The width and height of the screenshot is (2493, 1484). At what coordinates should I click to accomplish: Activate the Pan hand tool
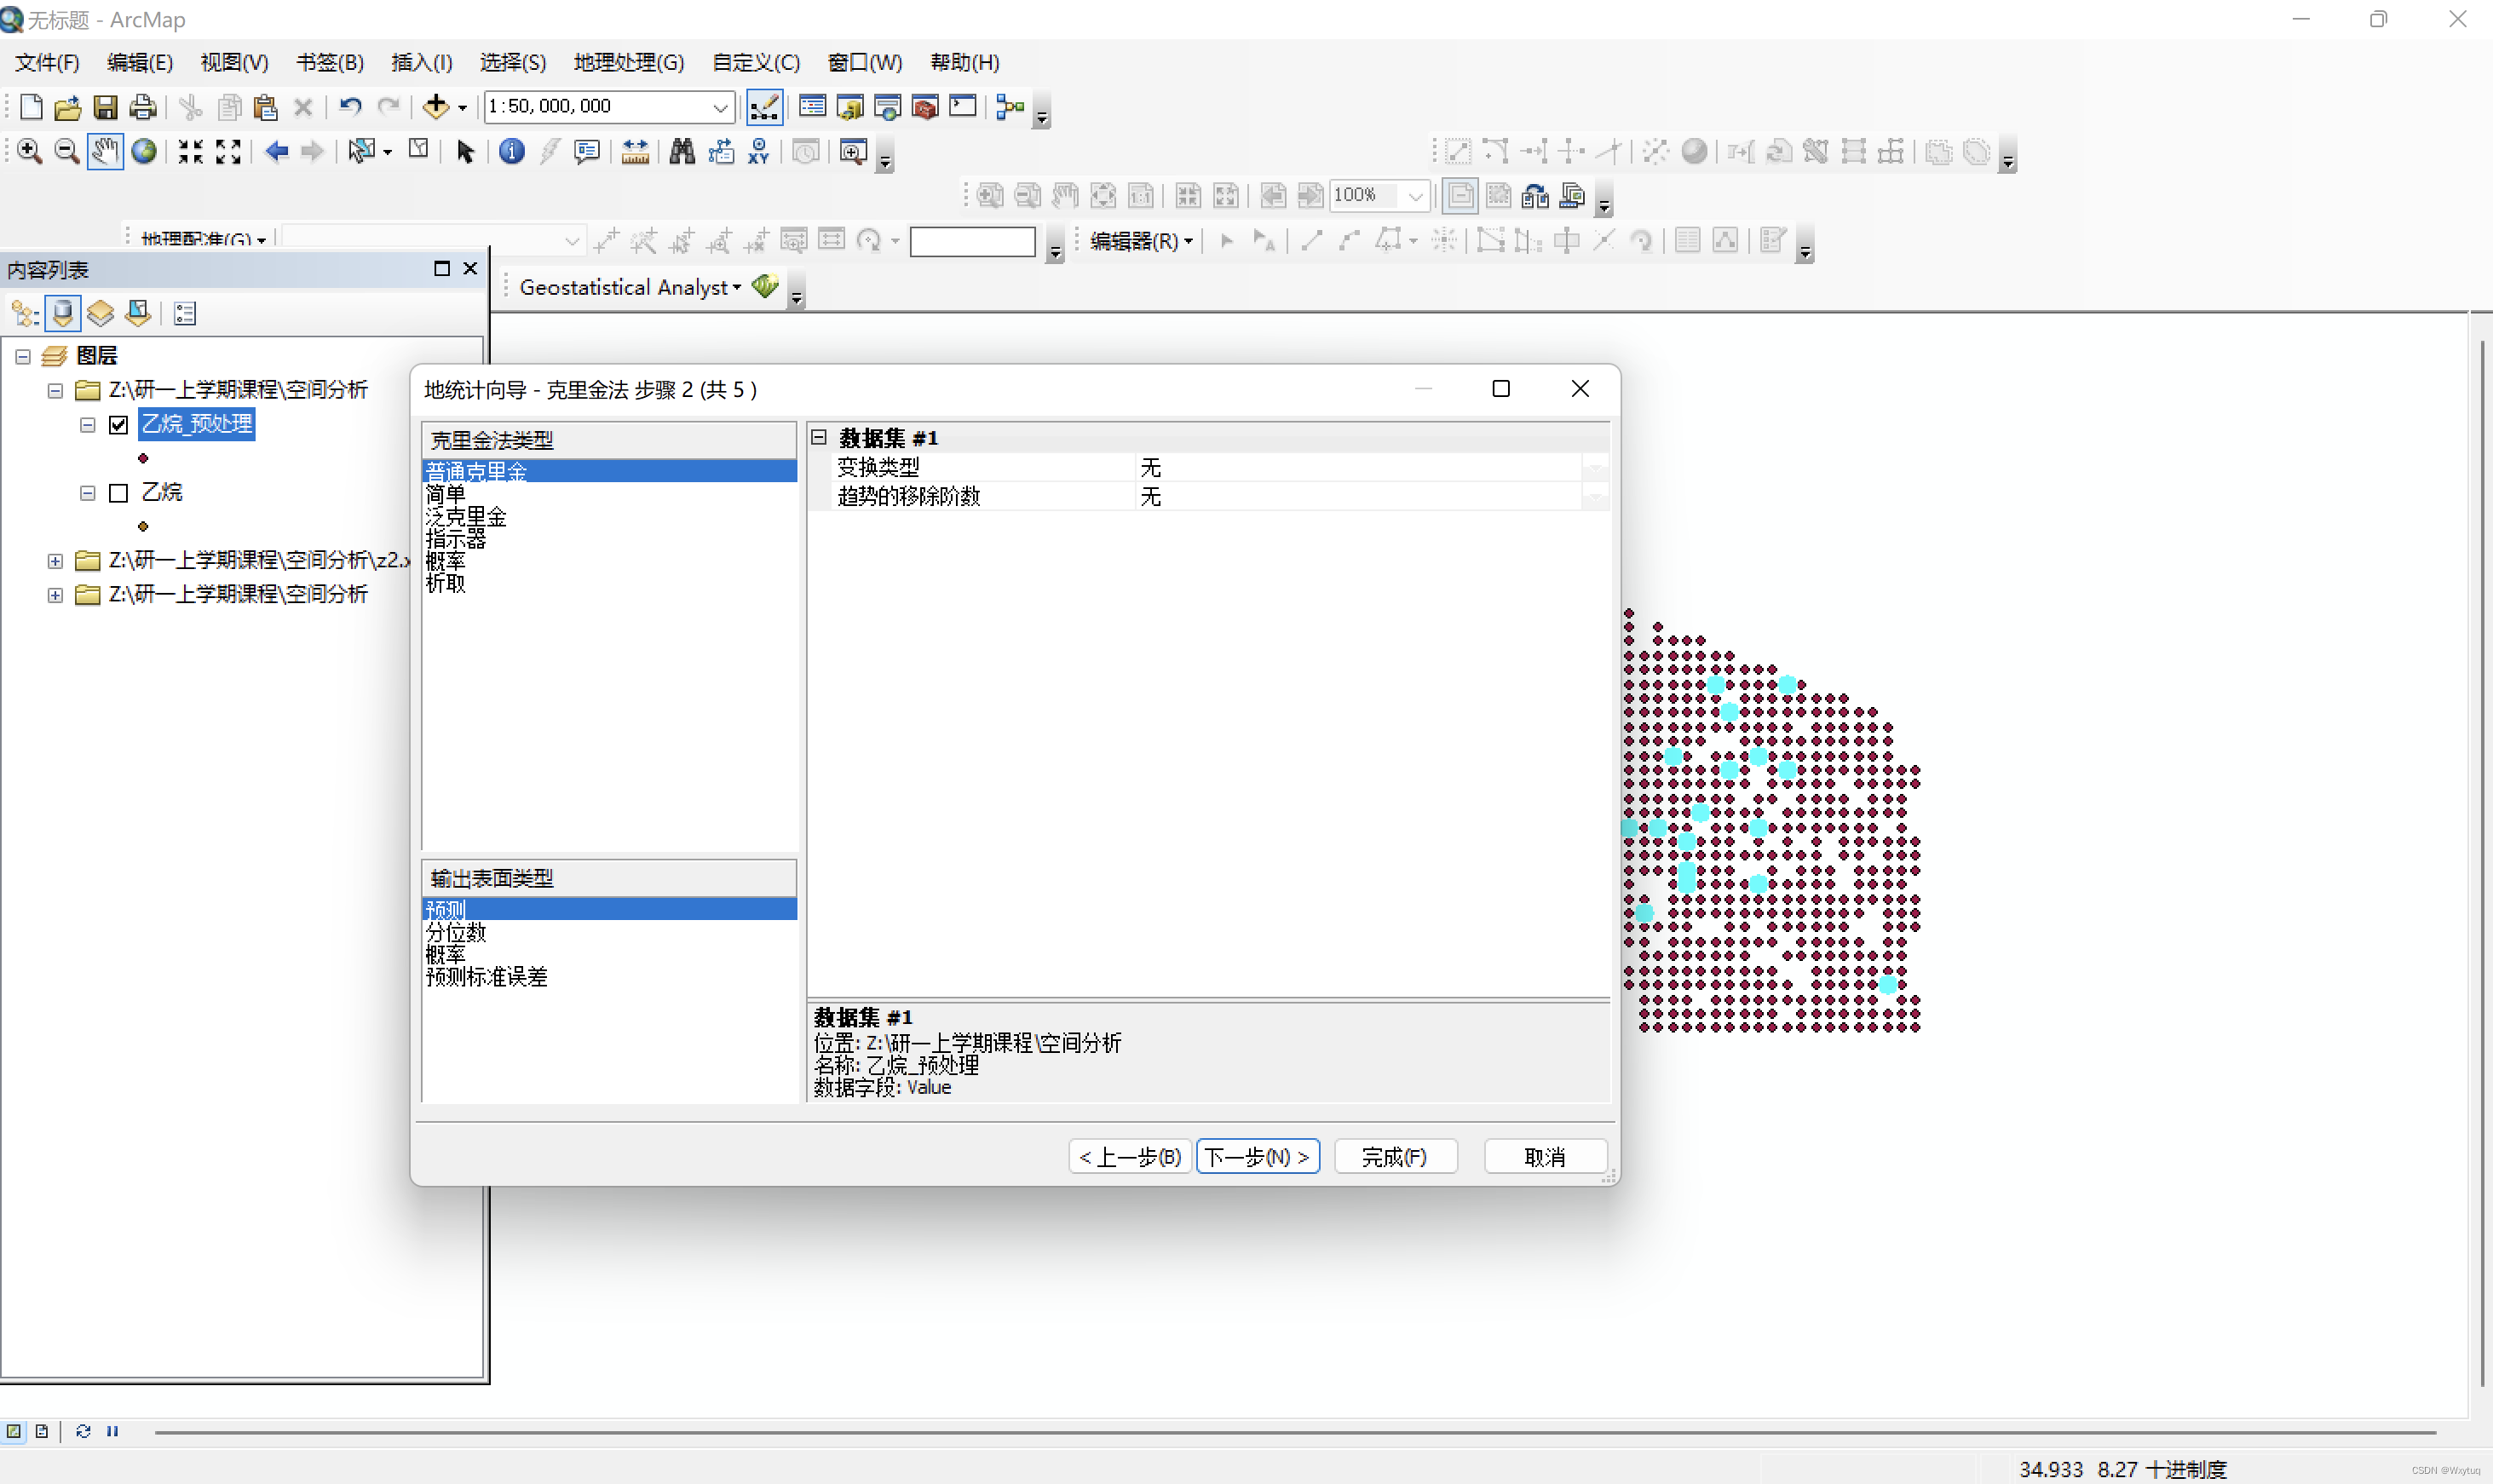(x=105, y=151)
